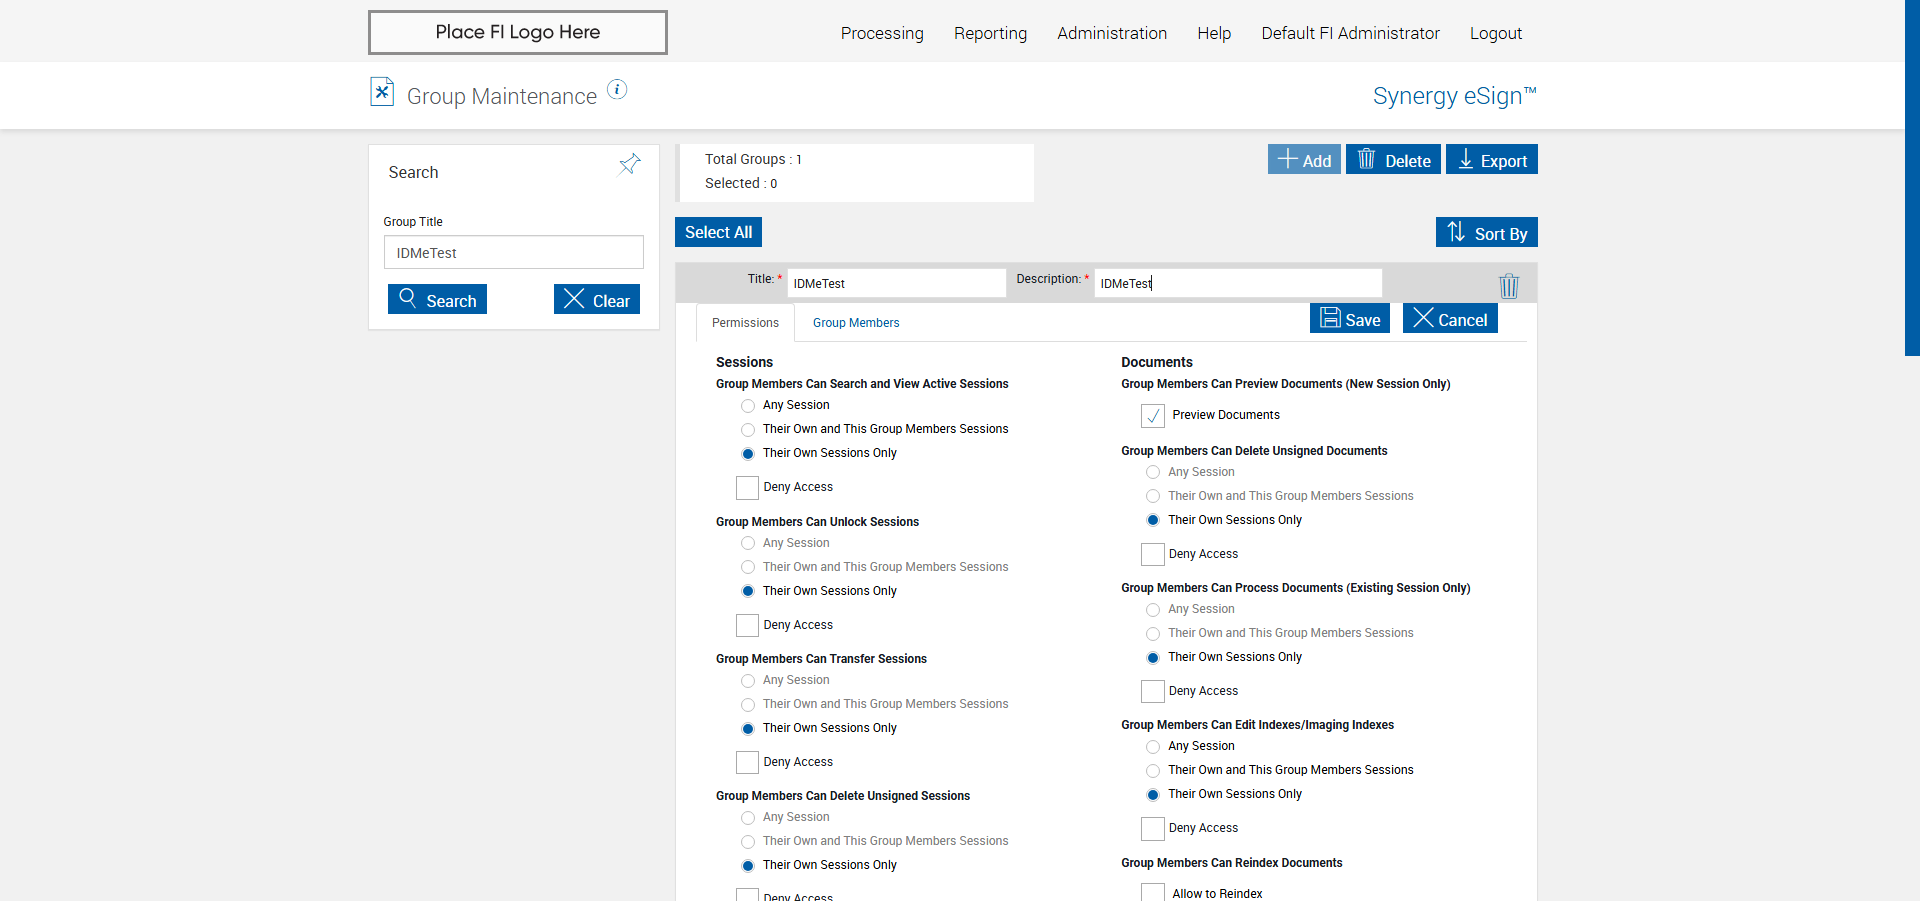Open the Sort By options
1920x901 pixels.
(x=1486, y=233)
